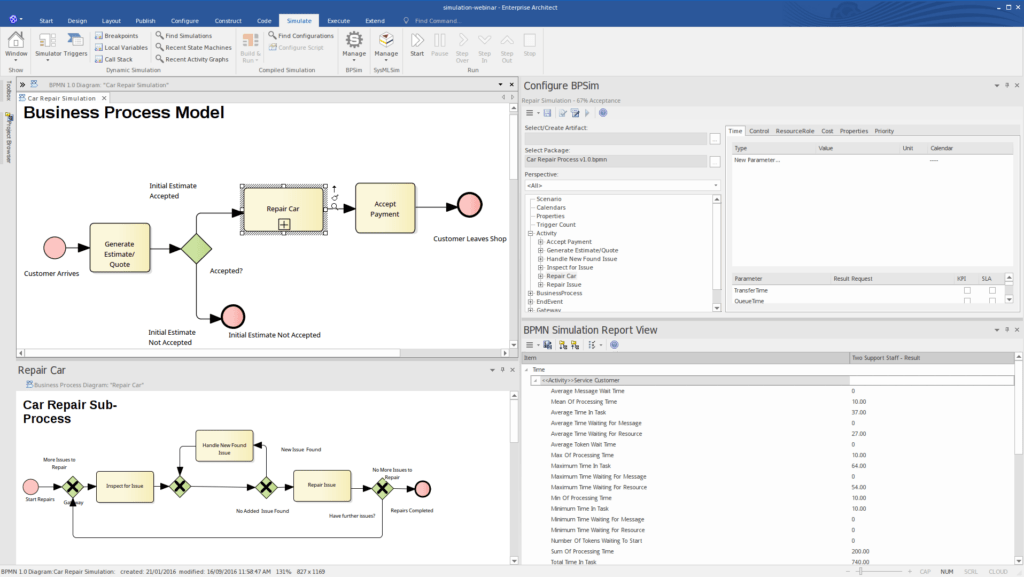Open the Perspective <All> dropdown

pyautogui.click(x=622, y=185)
